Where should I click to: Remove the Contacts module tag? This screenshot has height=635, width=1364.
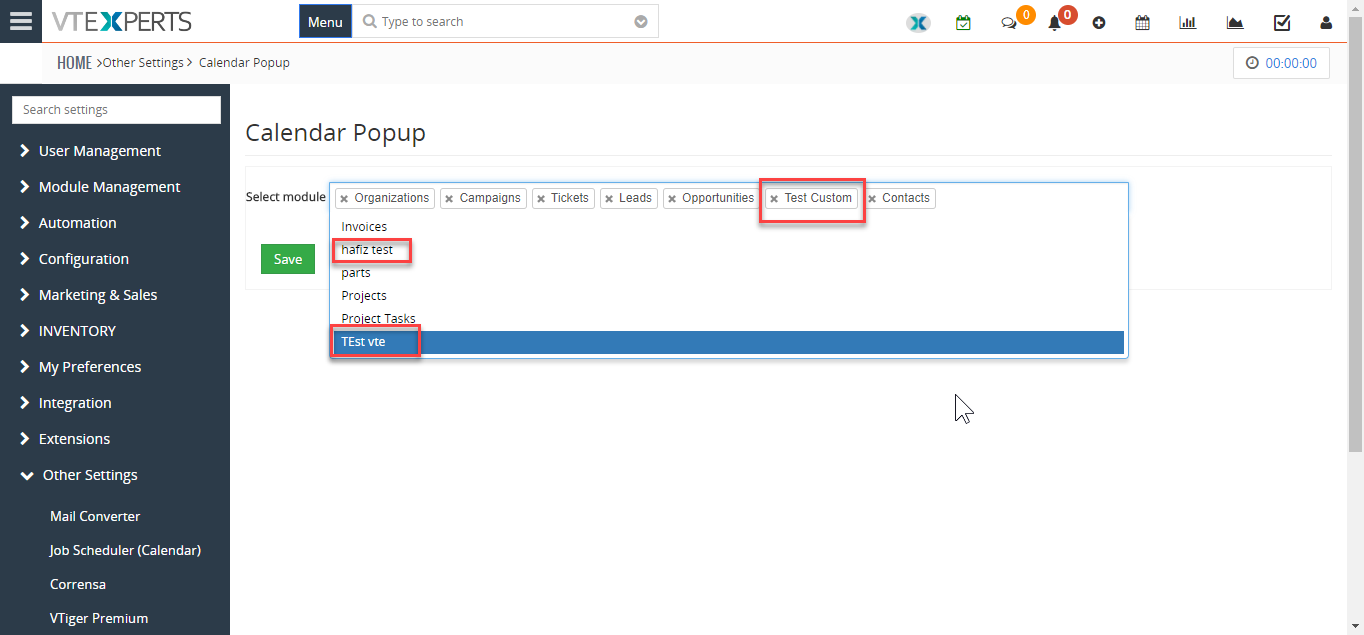point(872,199)
